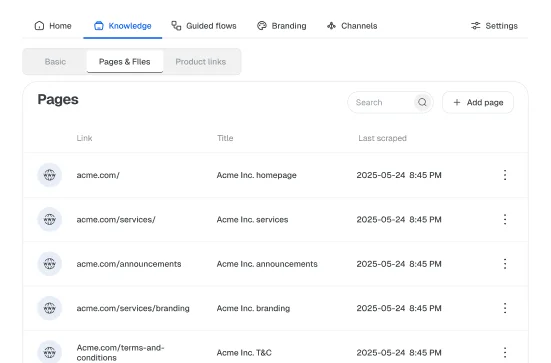Click the globe icon for terms-and-conditions row
This screenshot has width=551, height=363.
[50, 352]
